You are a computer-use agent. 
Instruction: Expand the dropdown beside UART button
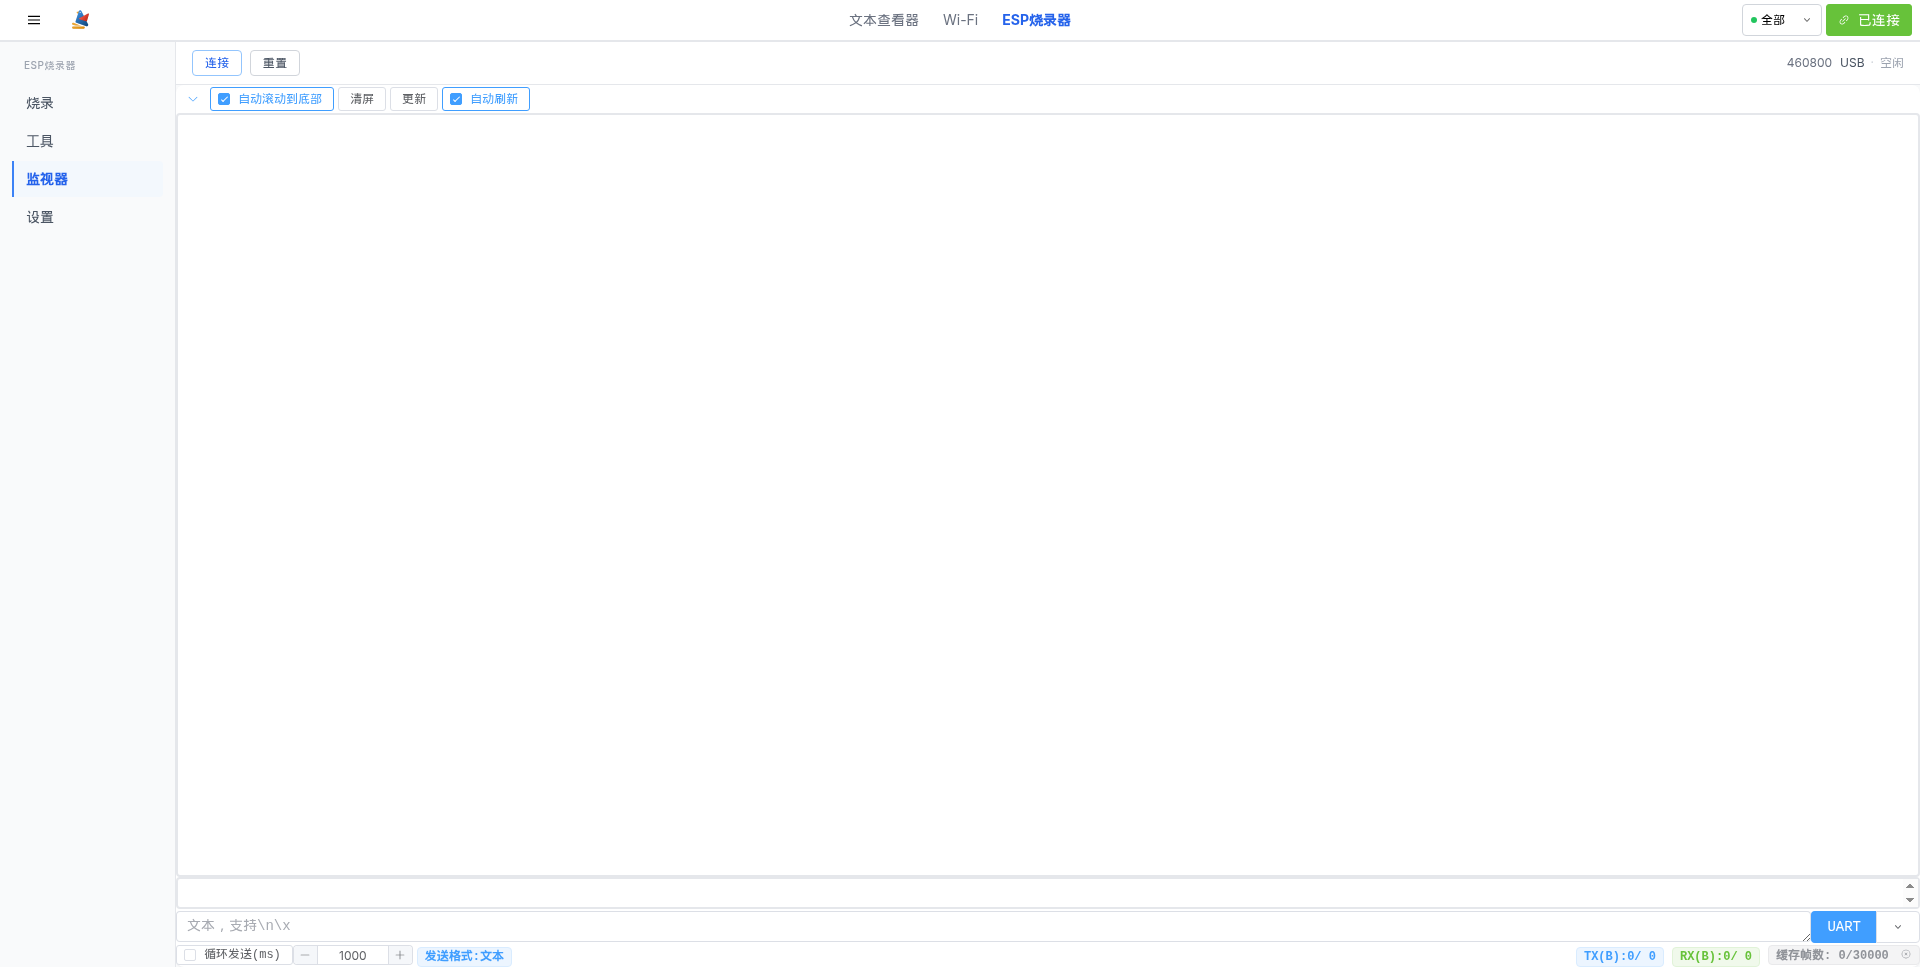(1897, 927)
